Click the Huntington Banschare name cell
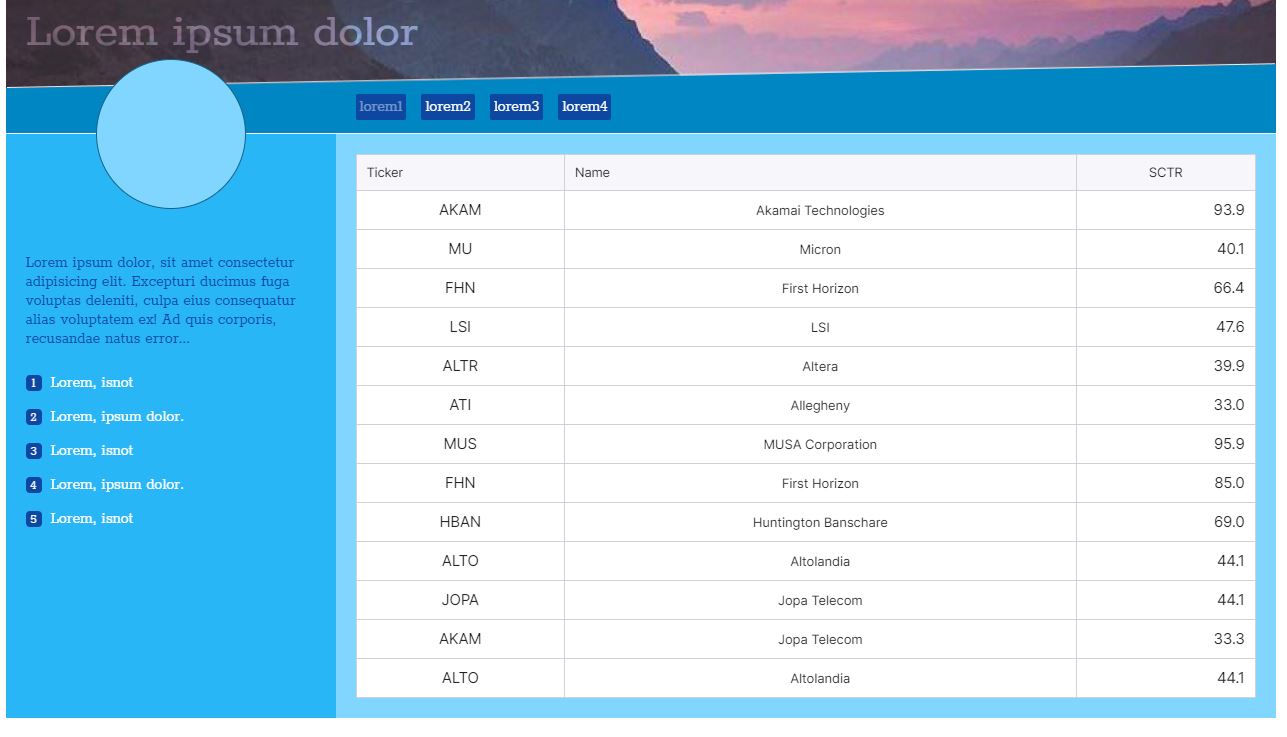1287x737 pixels. click(820, 522)
